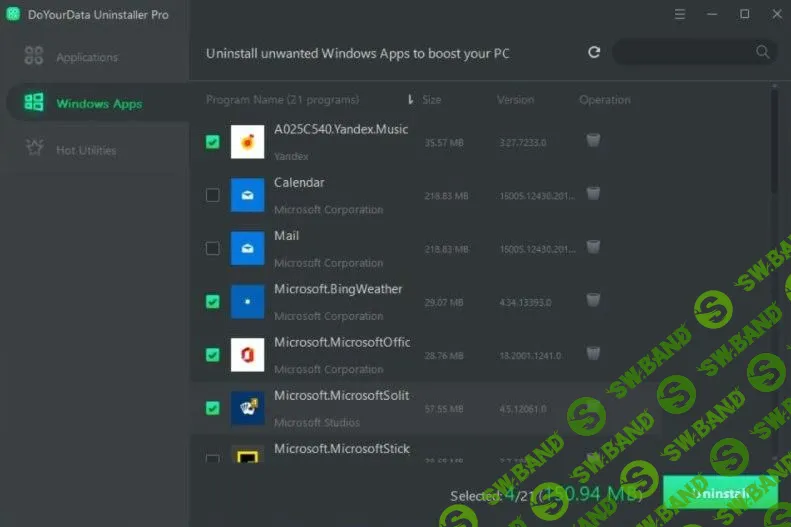Image resolution: width=791 pixels, height=527 pixels.
Task: Uncheck the A025C540.Yandex.Music checkbox
Action: coord(212,142)
